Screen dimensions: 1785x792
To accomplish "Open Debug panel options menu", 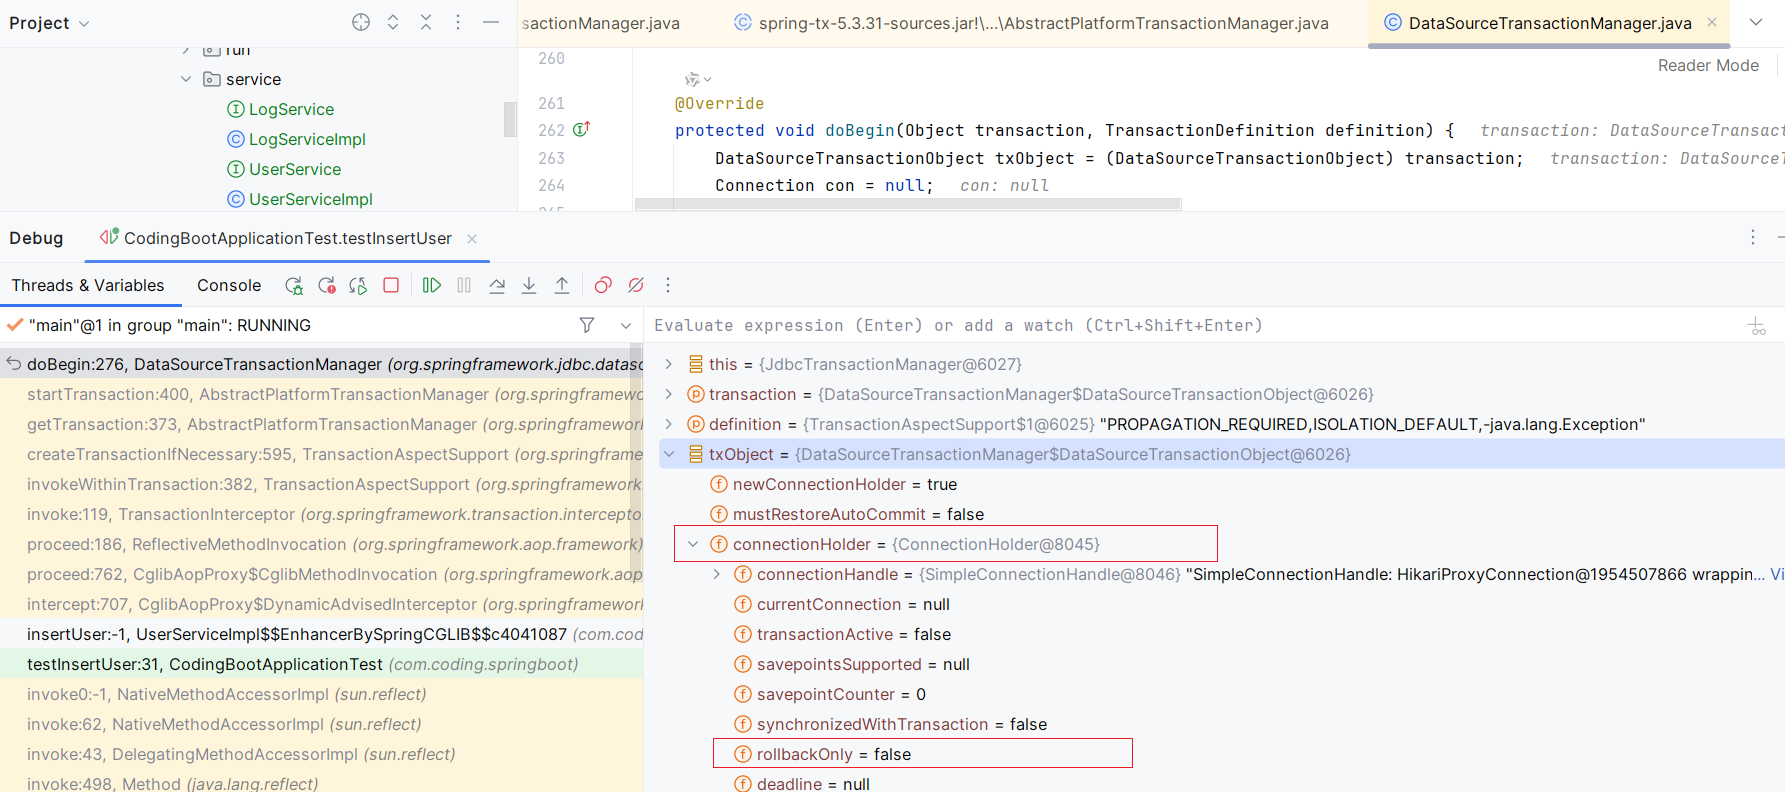I will click(1752, 237).
